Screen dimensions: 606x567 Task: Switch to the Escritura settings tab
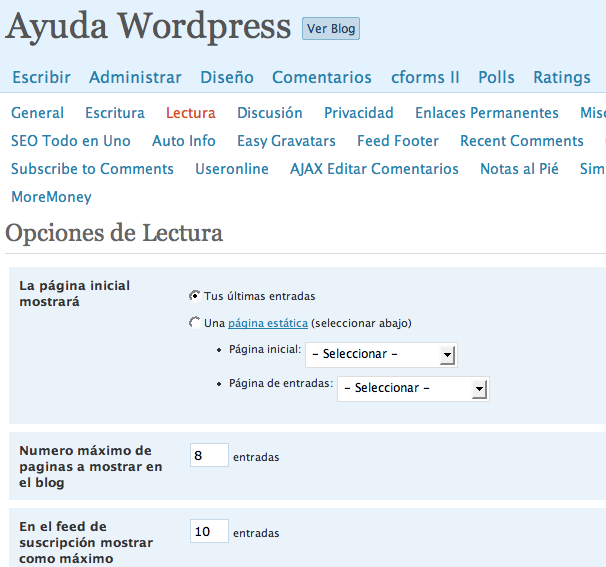point(115,113)
